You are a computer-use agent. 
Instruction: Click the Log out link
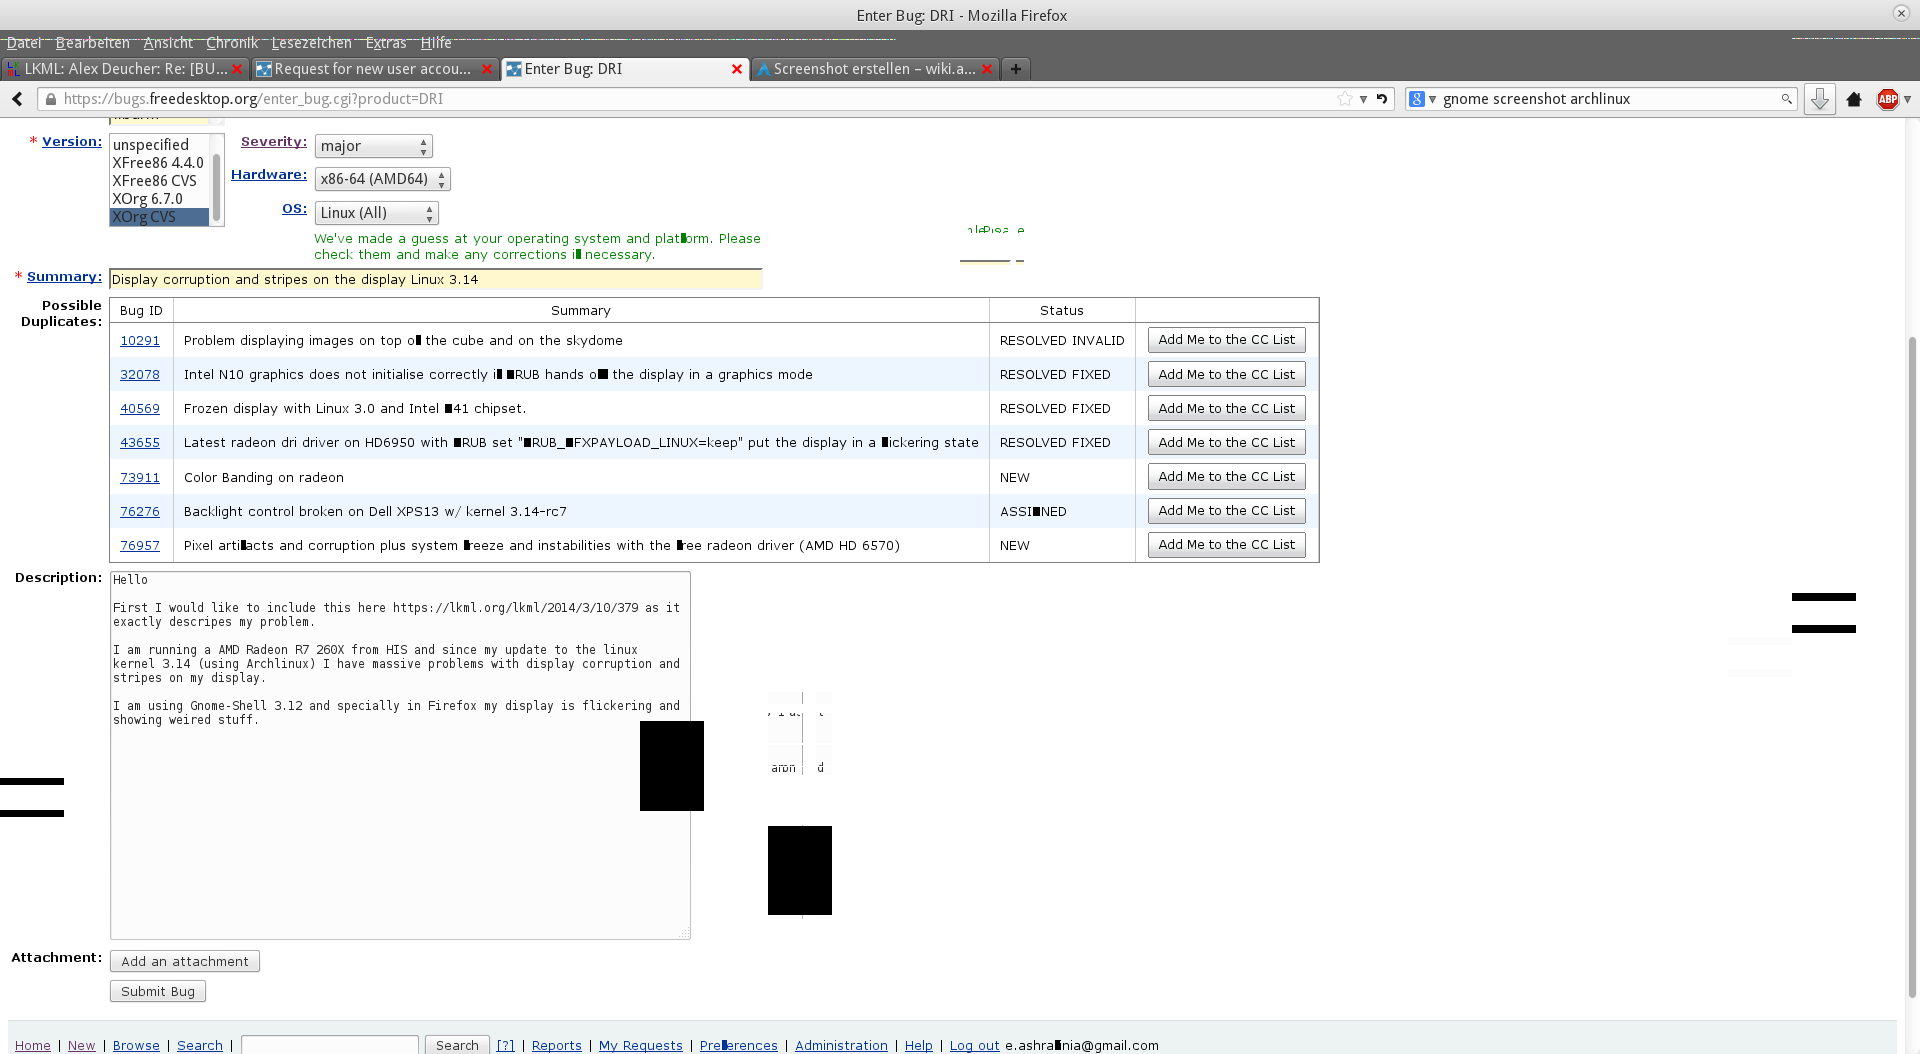[x=975, y=1046]
